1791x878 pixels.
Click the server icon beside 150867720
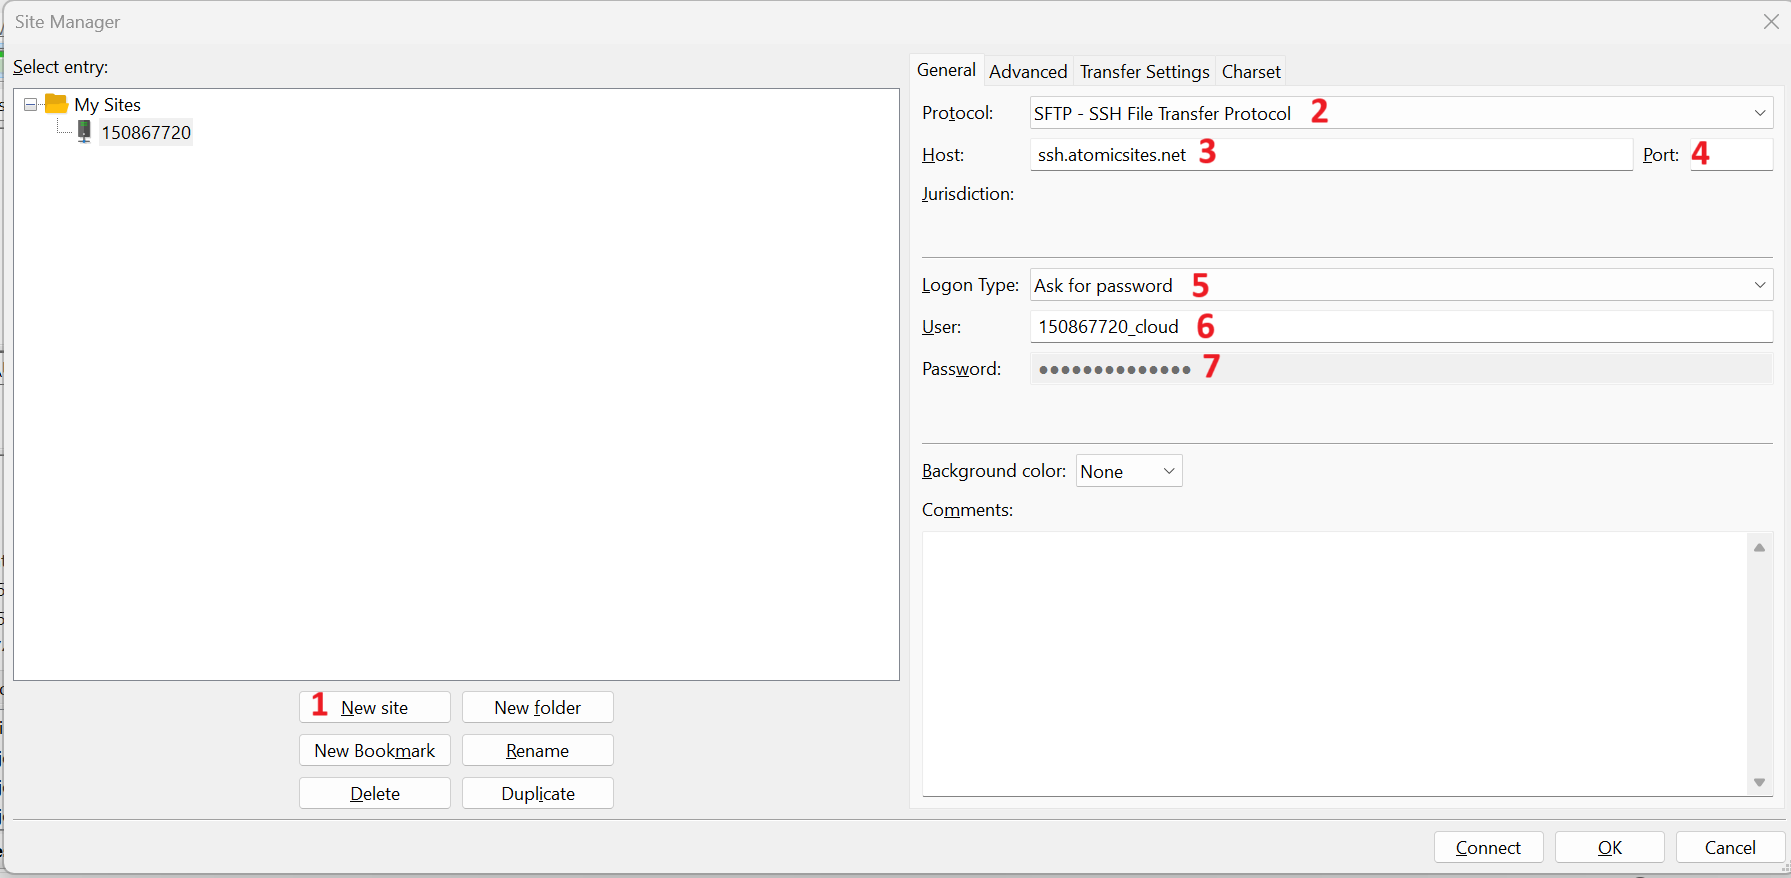[x=84, y=132]
